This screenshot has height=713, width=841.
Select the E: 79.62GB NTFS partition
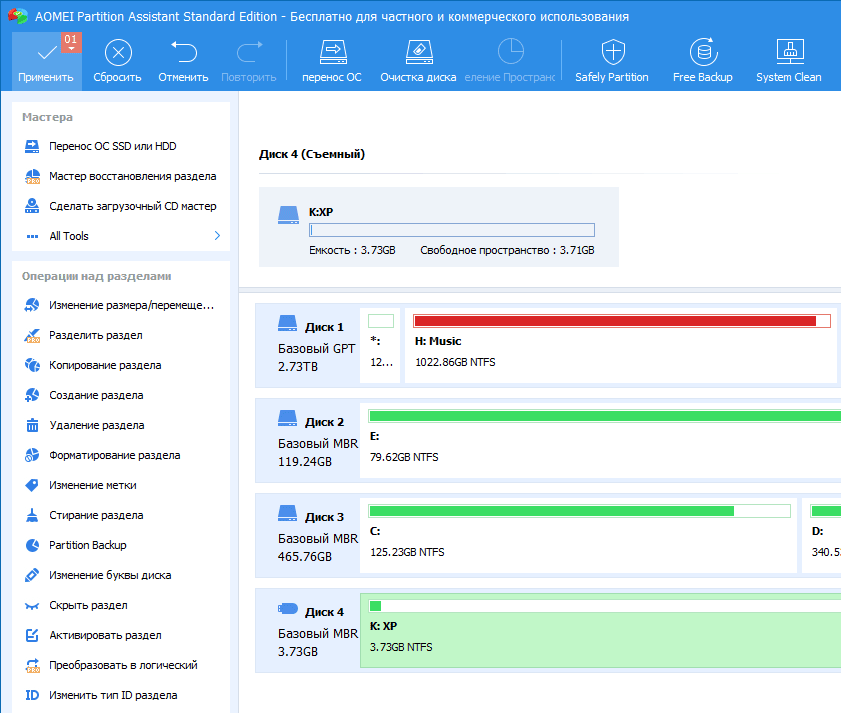click(x=600, y=440)
